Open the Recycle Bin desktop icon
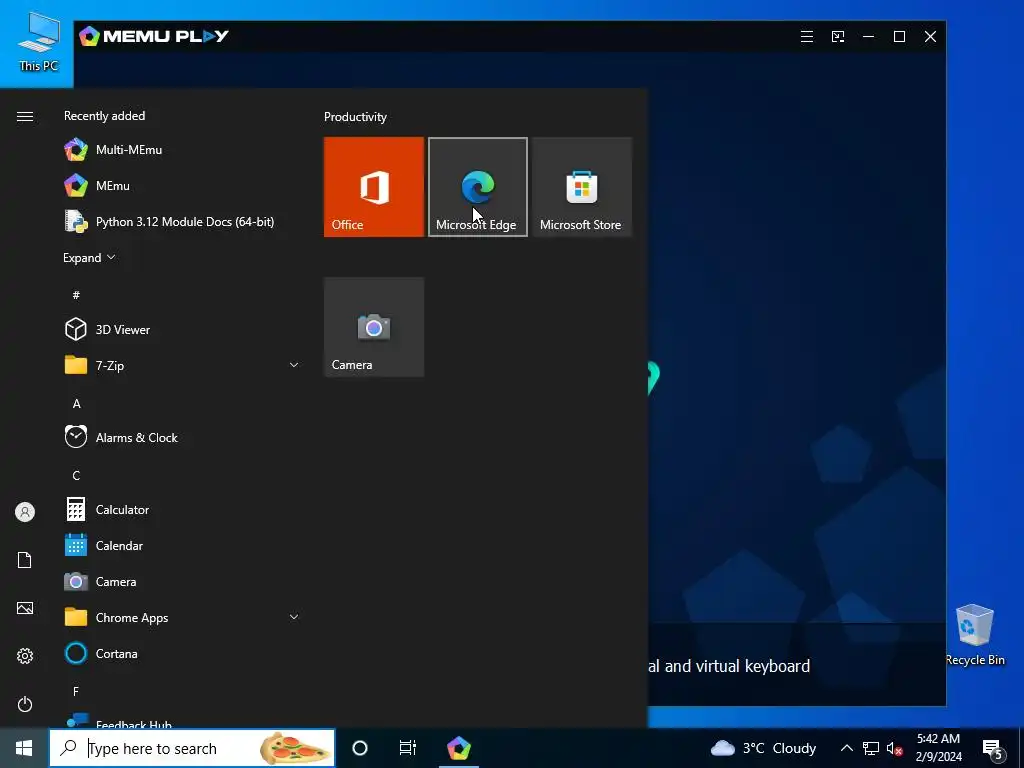 tap(975, 635)
